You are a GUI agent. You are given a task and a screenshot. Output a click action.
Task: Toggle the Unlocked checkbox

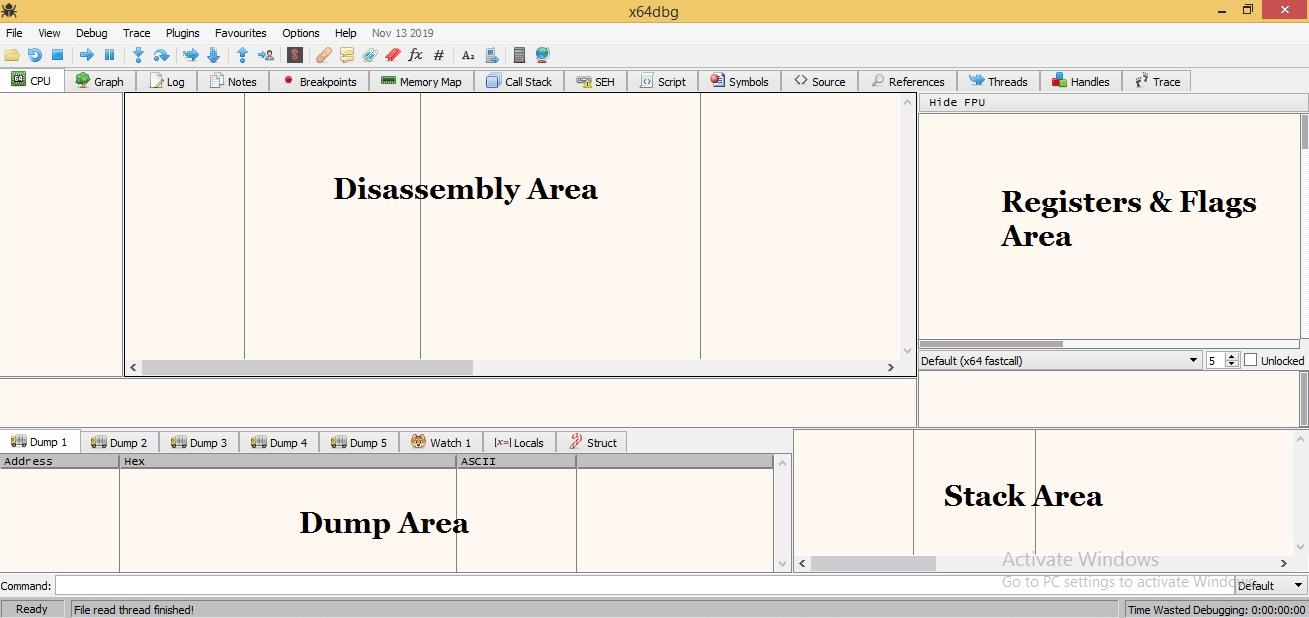coord(1250,360)
